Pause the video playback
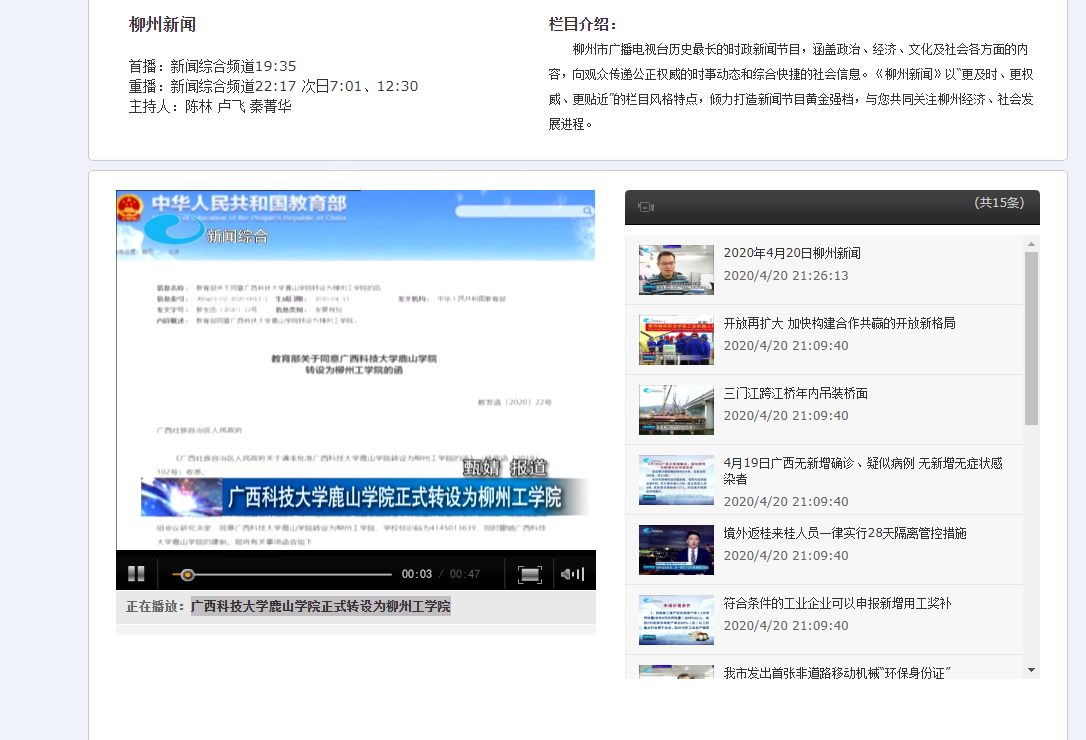Image resolution: width=1086 pixels, height=740 pixels. pos(136,573)
